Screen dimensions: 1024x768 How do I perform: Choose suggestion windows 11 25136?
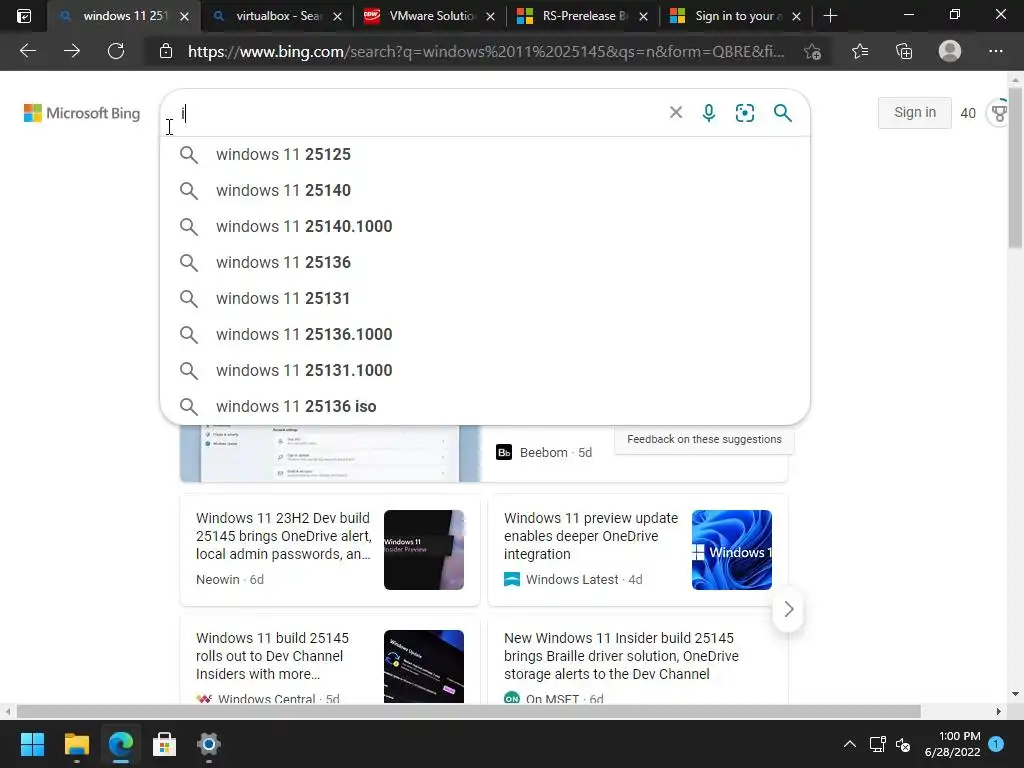point(485,263)
